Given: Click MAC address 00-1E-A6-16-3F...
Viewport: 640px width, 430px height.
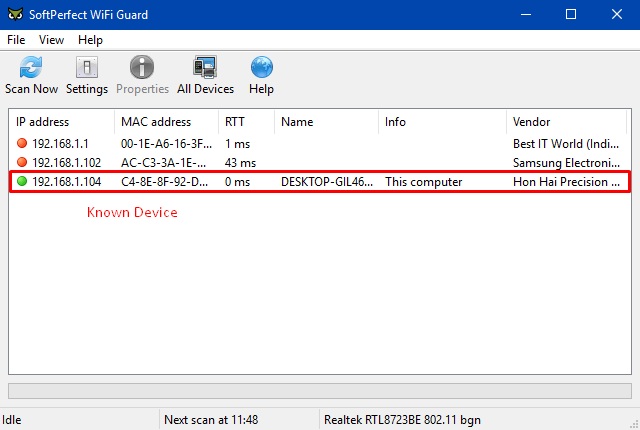Looking at the screenshot, I should coord(167,144).
